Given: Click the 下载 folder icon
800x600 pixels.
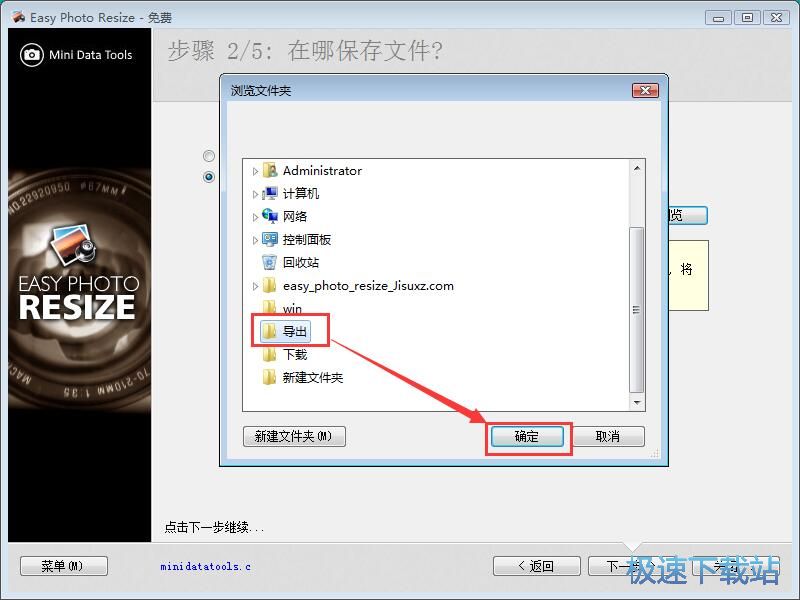Looking at the screenshot, I should point(269,354).
